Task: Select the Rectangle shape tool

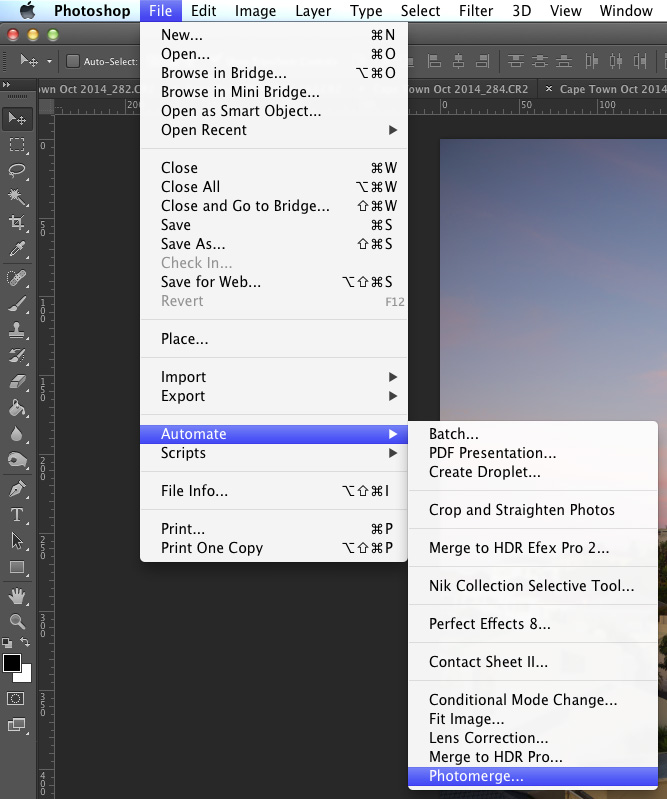Action: click(x=17, y=567)
